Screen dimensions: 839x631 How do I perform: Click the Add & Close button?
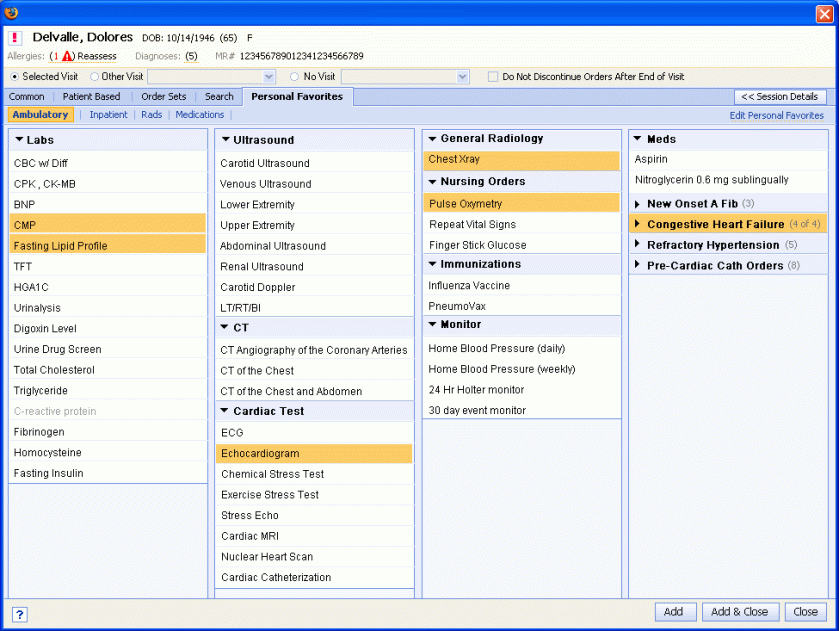pos(739,612)
